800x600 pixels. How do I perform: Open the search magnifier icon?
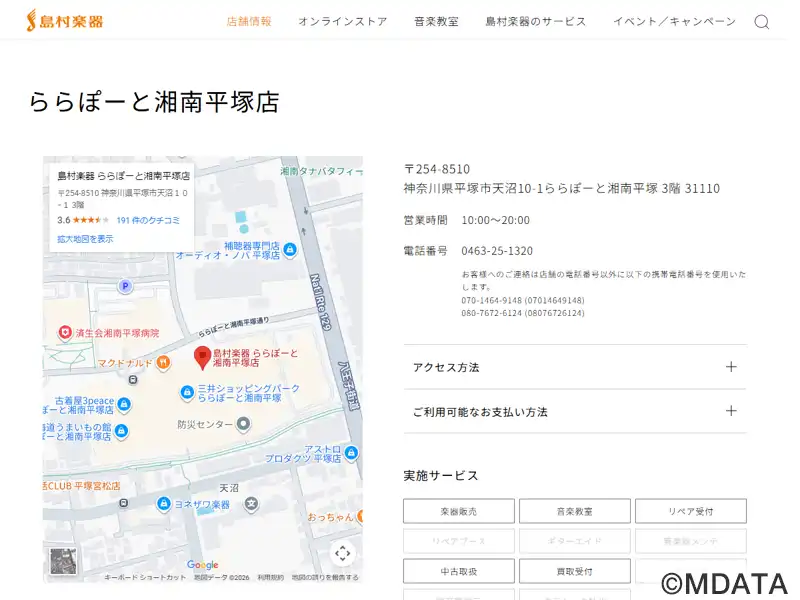click(762, 22)
